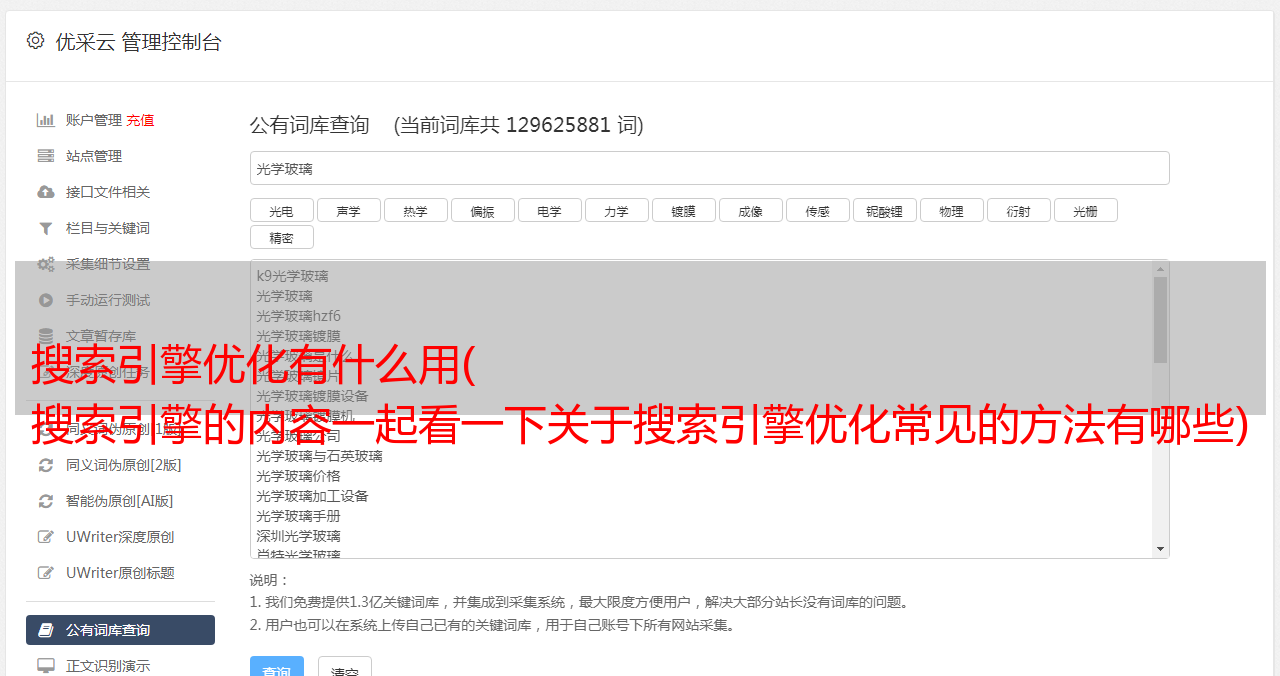Click the results list scrollbar thumb
The width and height of the screenshot is (1280, 676).
[x=1160, y=320]
